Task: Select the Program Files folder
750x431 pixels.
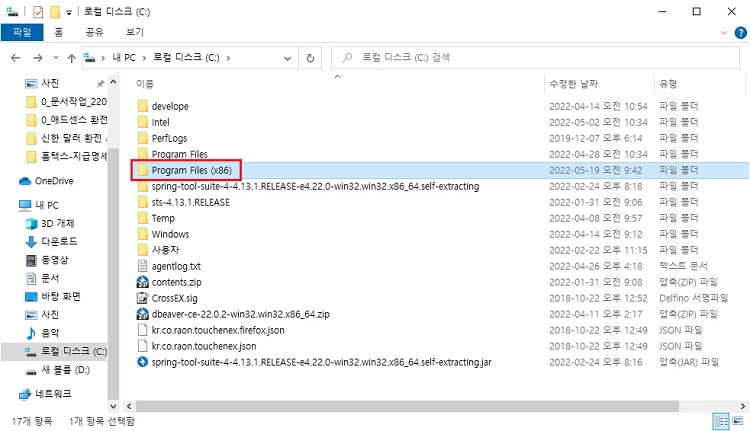Action: (179, 154)
